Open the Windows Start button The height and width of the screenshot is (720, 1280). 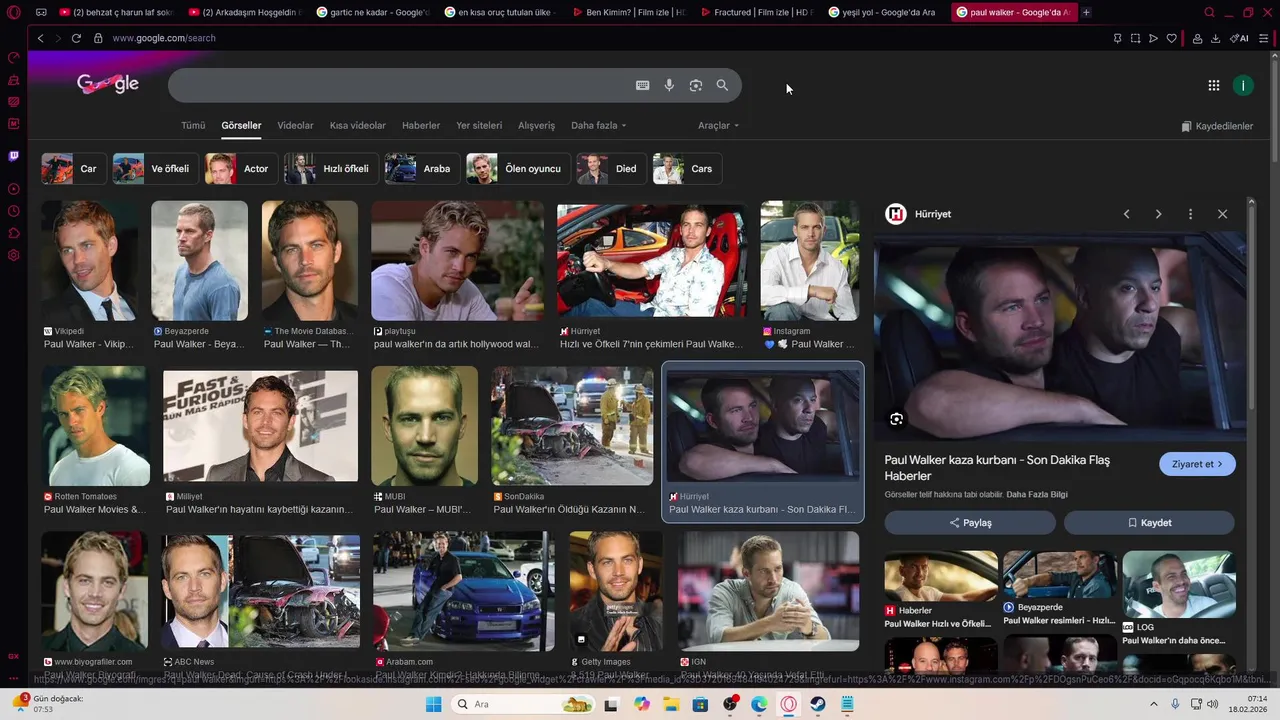coord(433,704)
